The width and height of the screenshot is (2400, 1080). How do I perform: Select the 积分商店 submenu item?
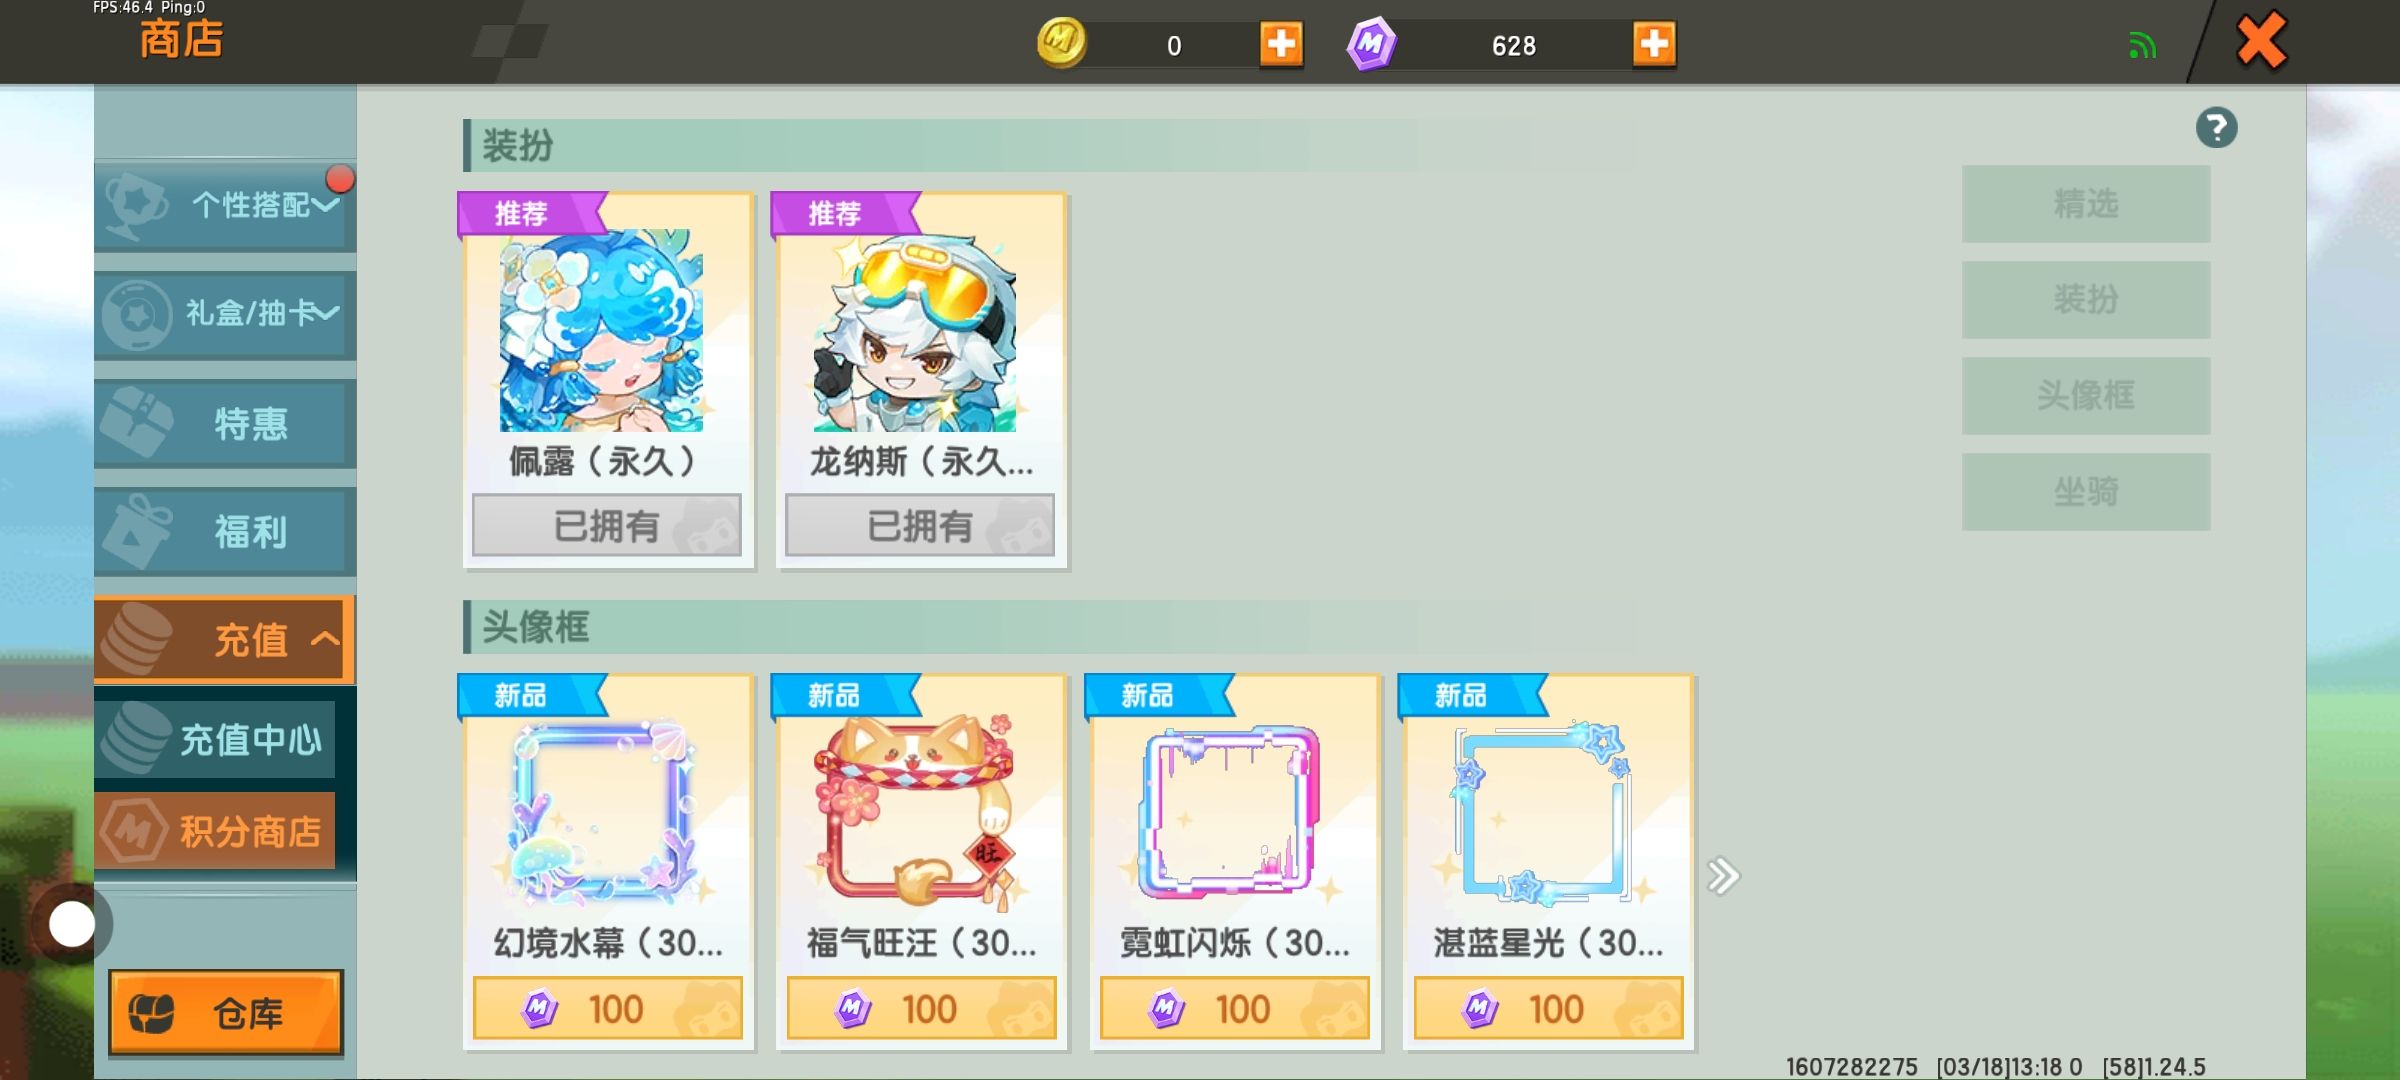(x=215, y=830)
